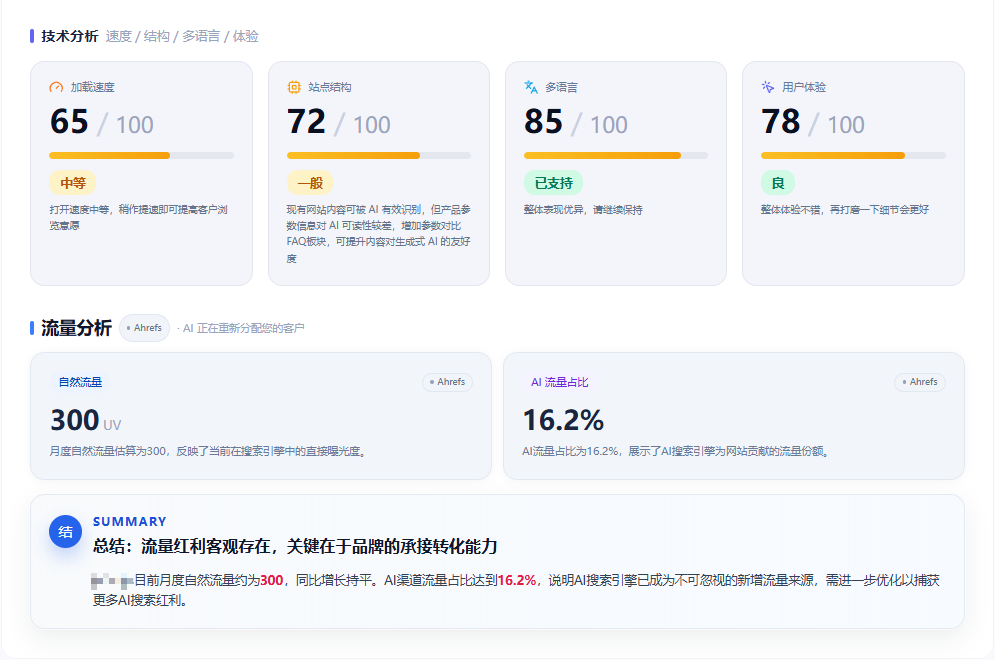Viewport: 995px width, 660px height.
Task: Click the loading speed gauge icon
Action: coord(56,88)
